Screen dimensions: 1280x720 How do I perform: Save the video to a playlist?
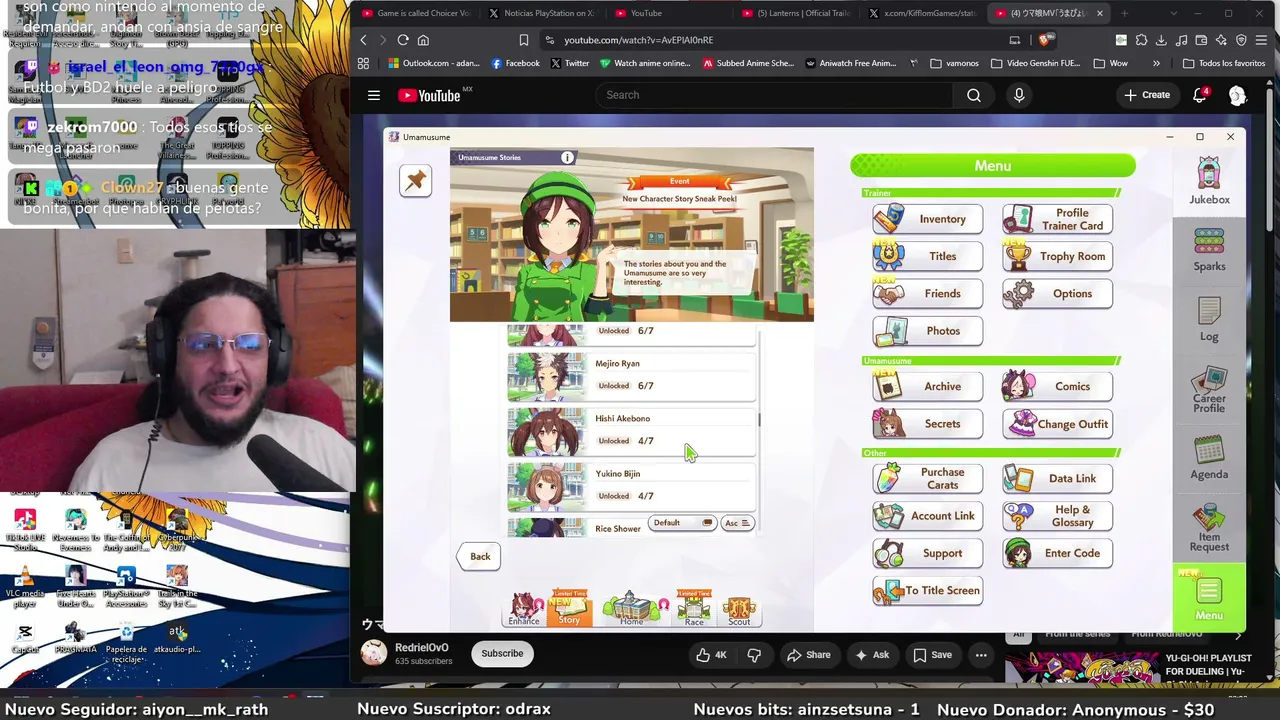point(932,655)
